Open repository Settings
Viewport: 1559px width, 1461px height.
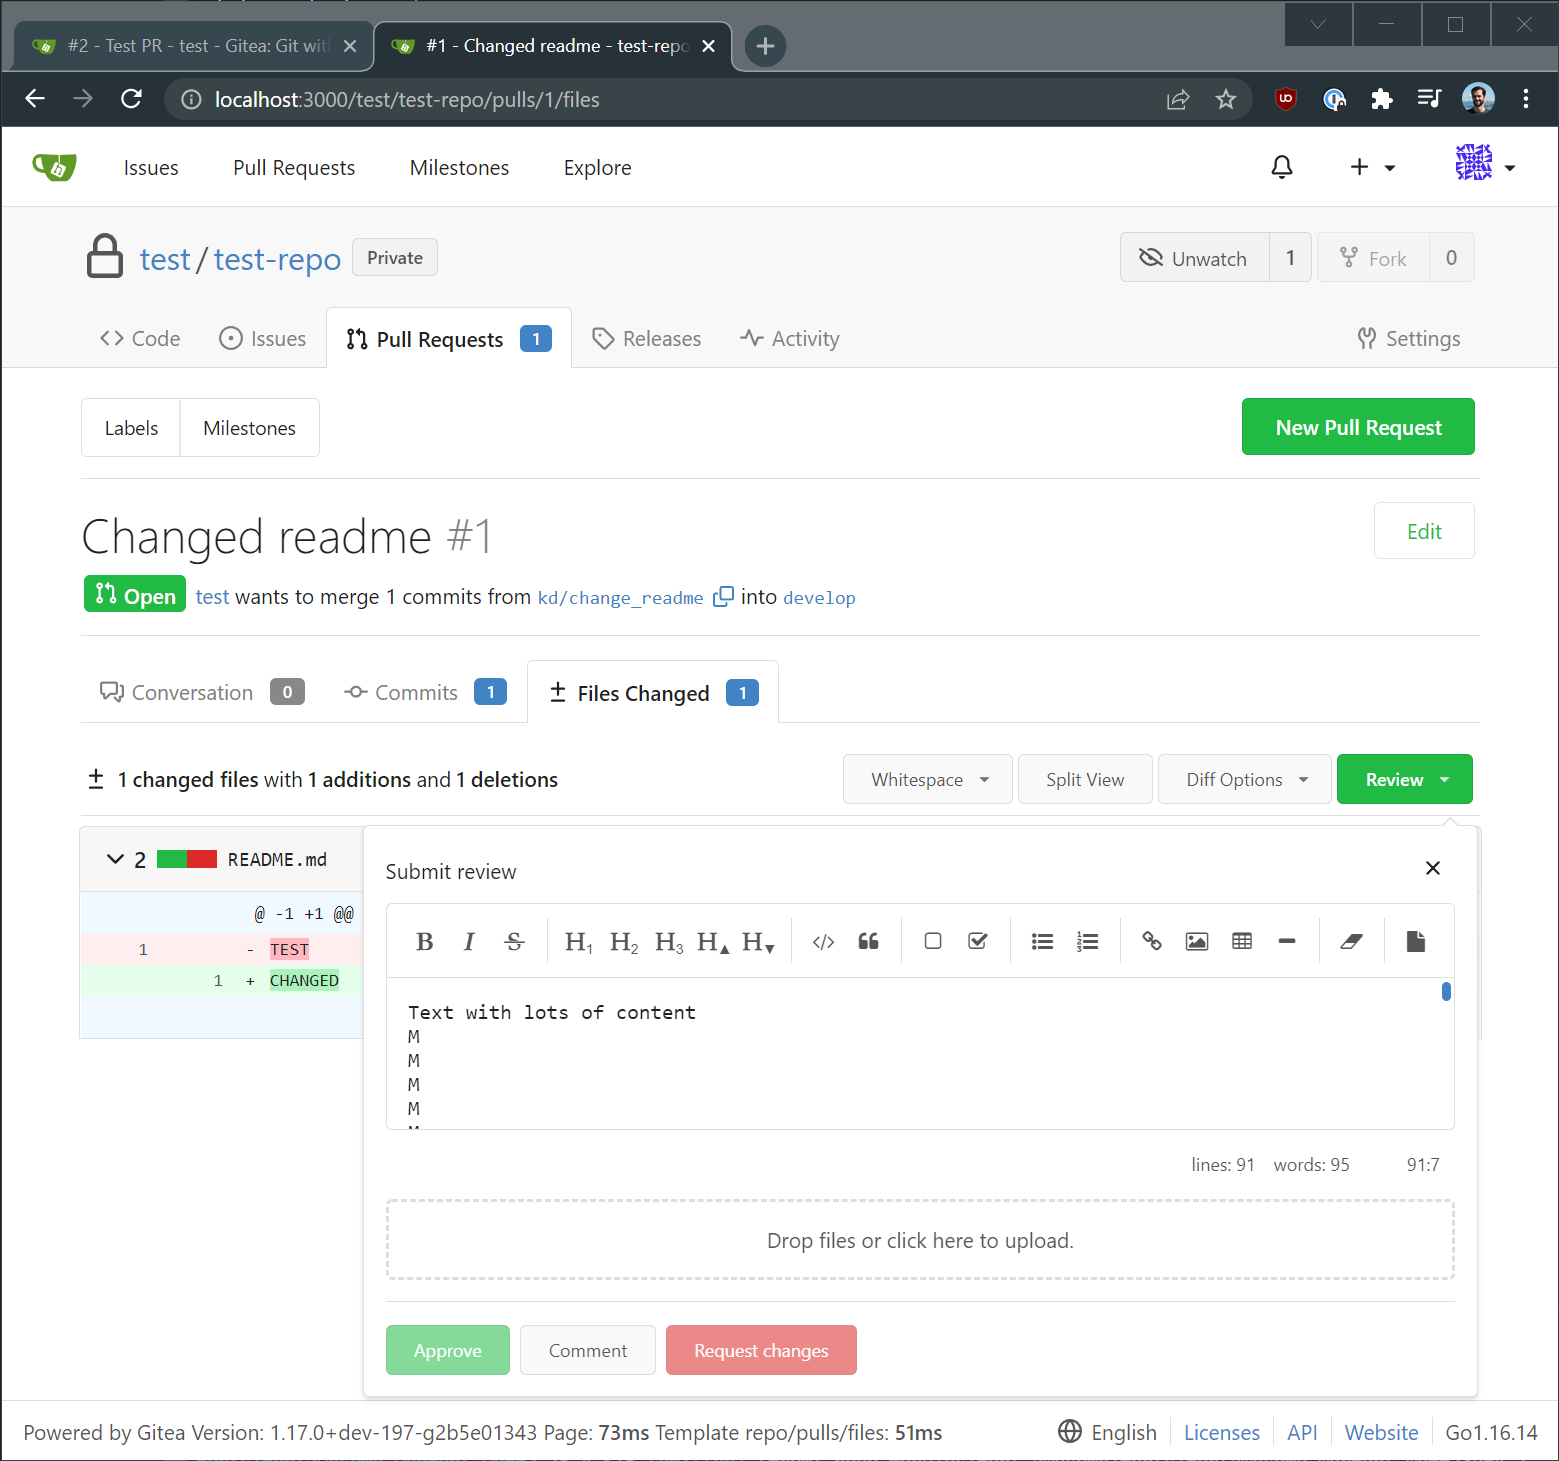[1409, 338]
